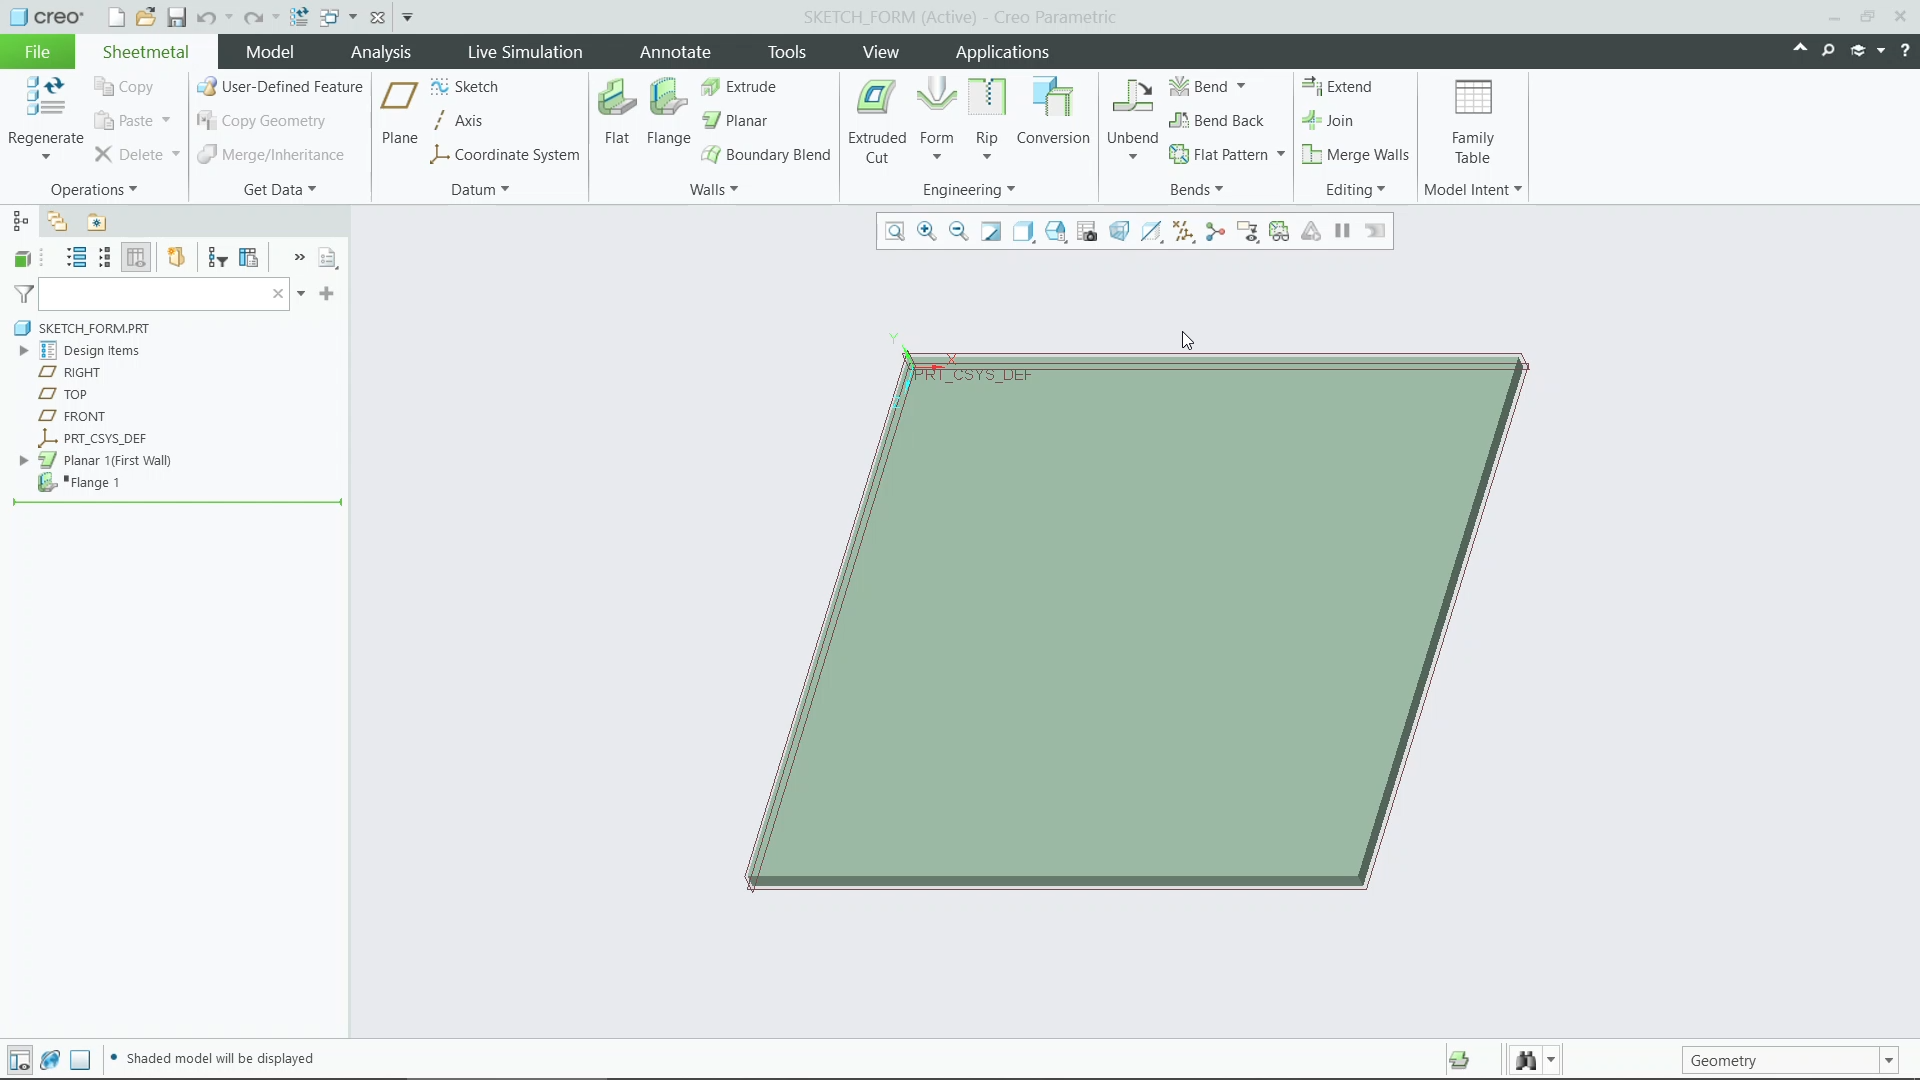Switch to the View ribbon tab
Viewport: 1920px width, 1080px height.
pyautogui.click(x=881, y=52)
